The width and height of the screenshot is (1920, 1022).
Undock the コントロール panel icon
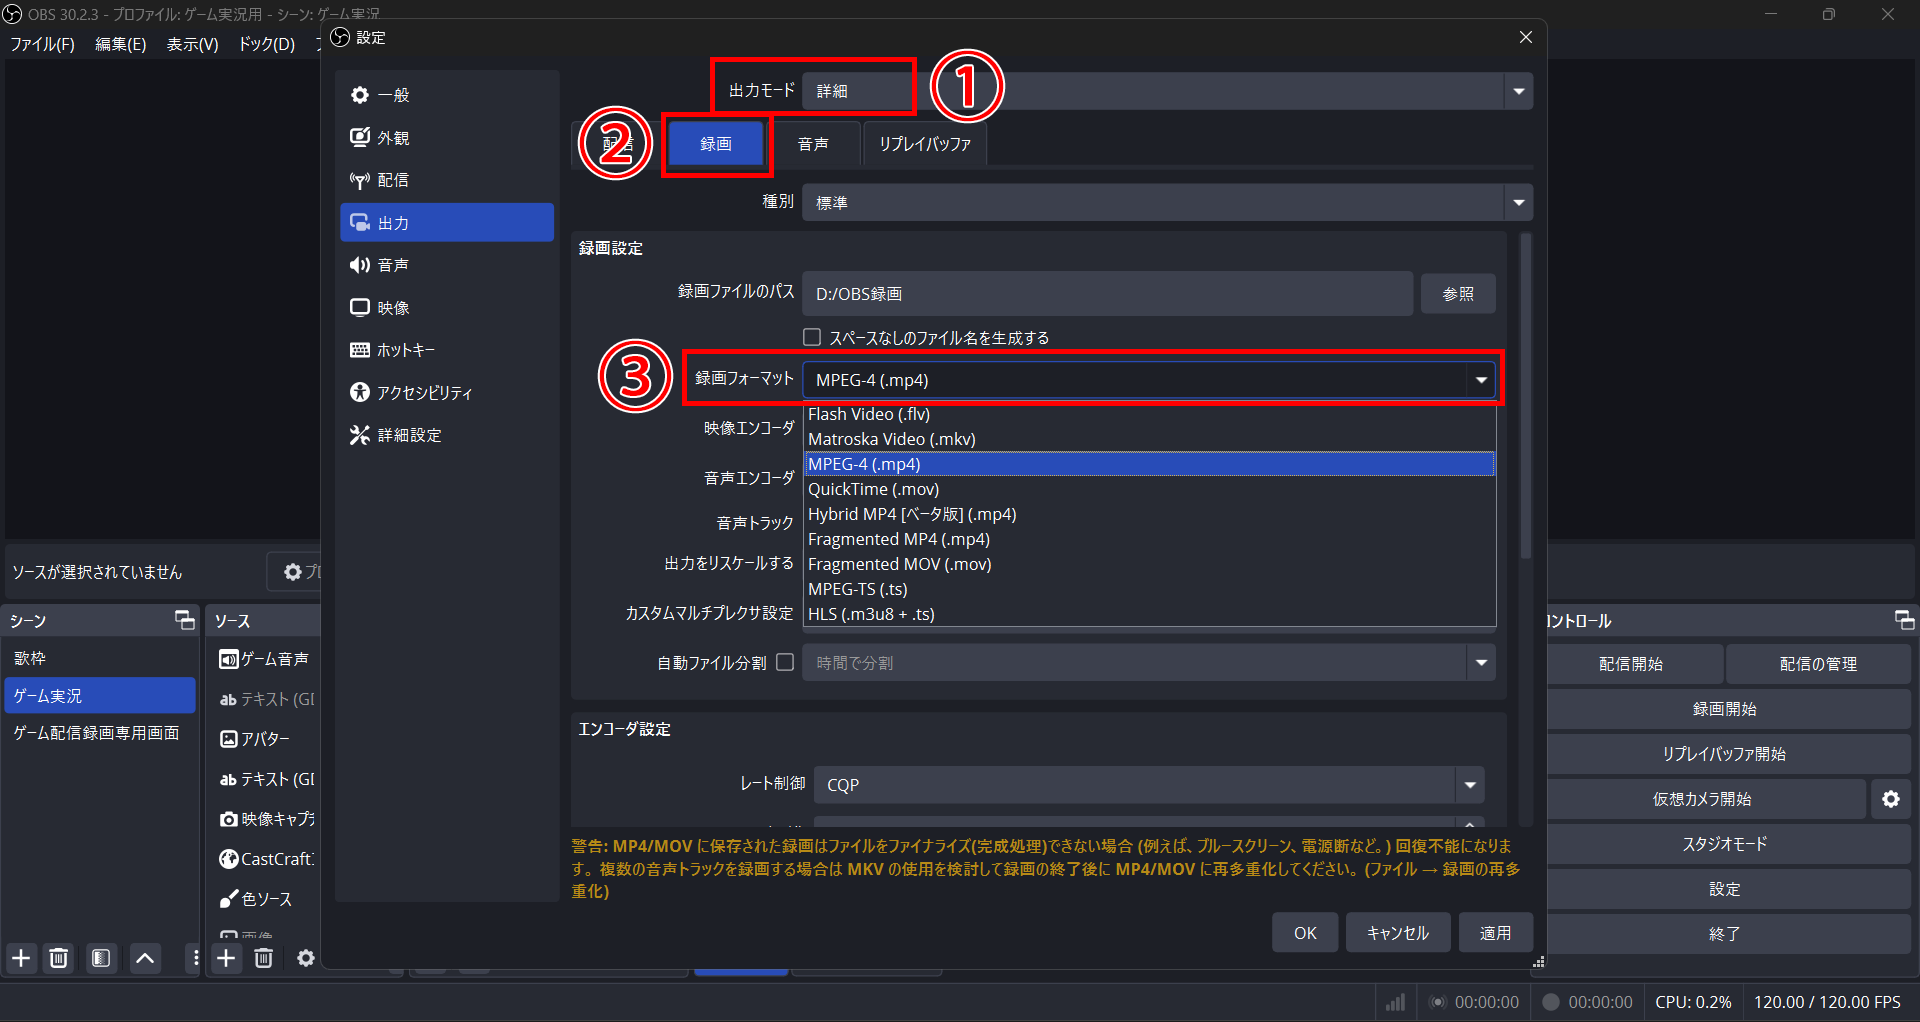[1905, 620]
